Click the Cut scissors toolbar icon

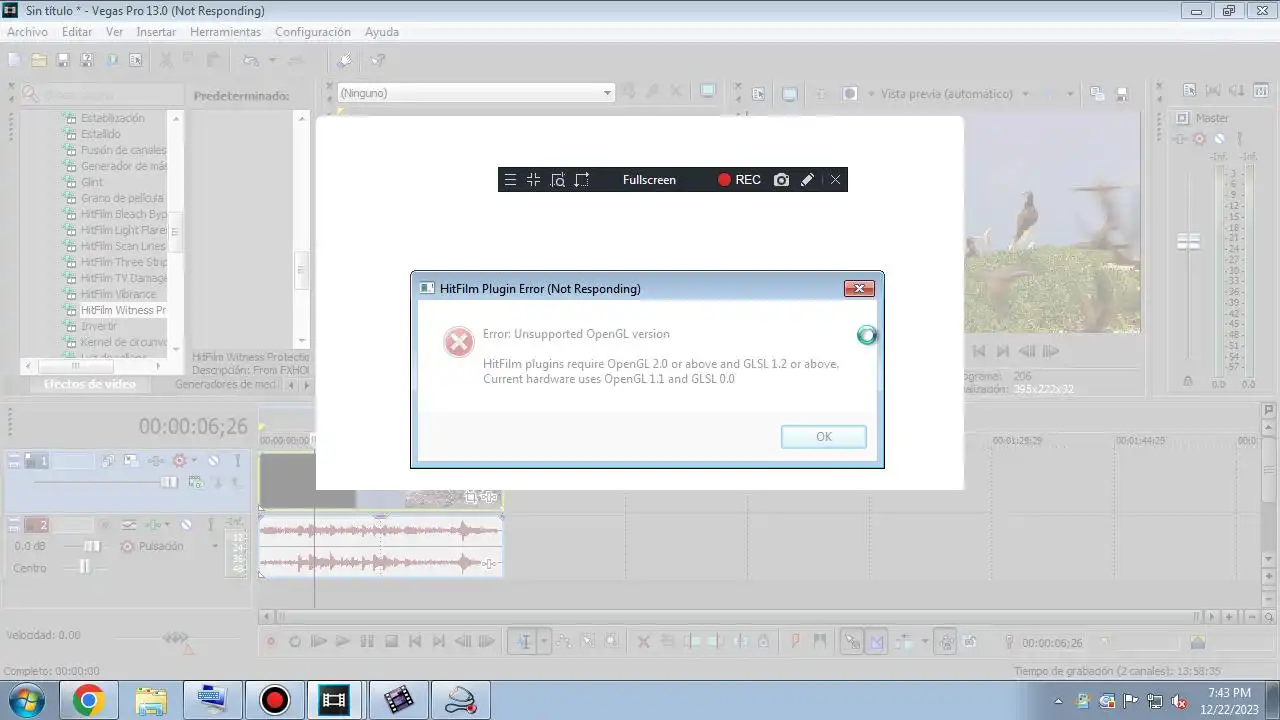coord(167,60)
